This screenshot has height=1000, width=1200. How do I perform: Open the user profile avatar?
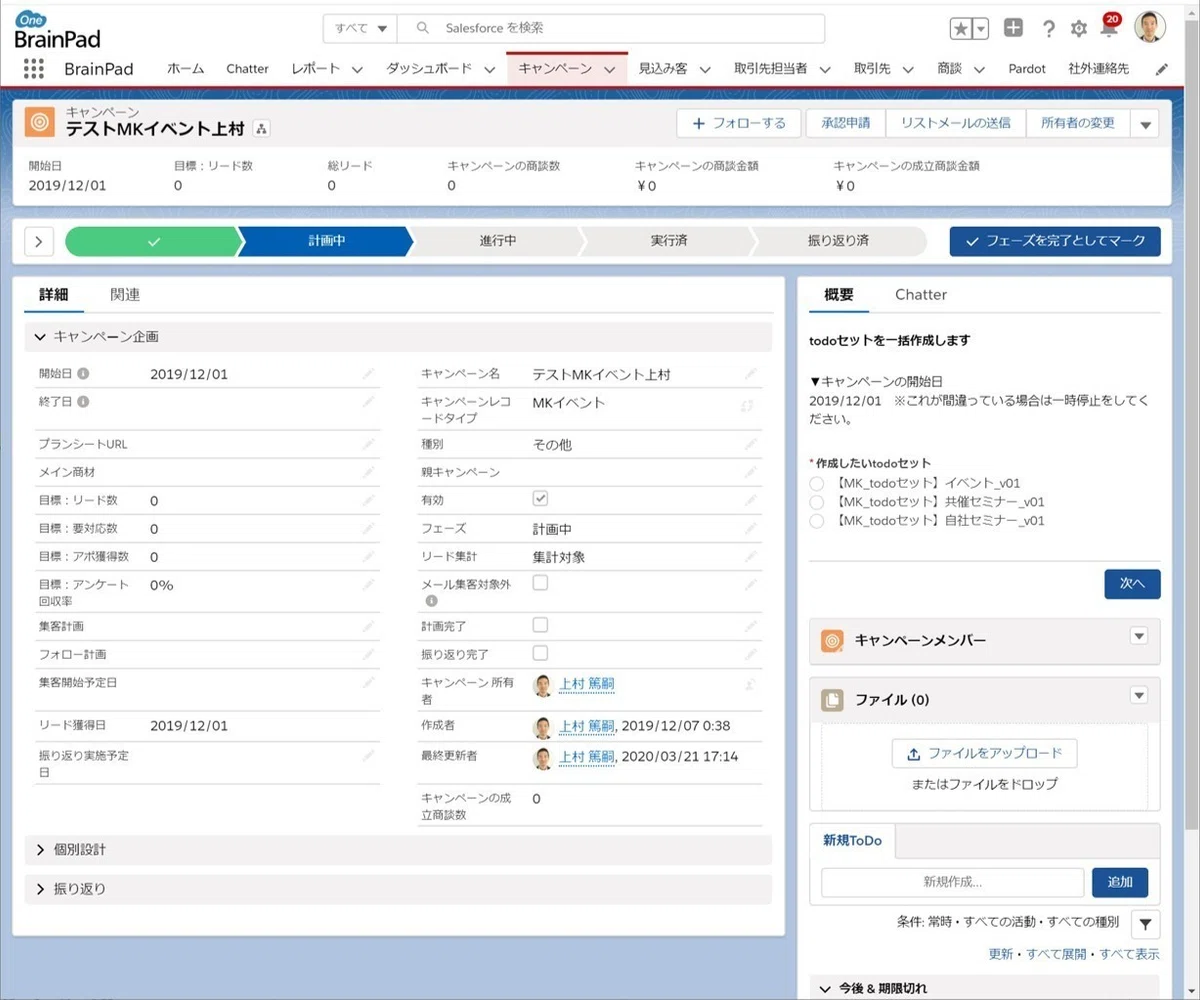[1150, 28]
